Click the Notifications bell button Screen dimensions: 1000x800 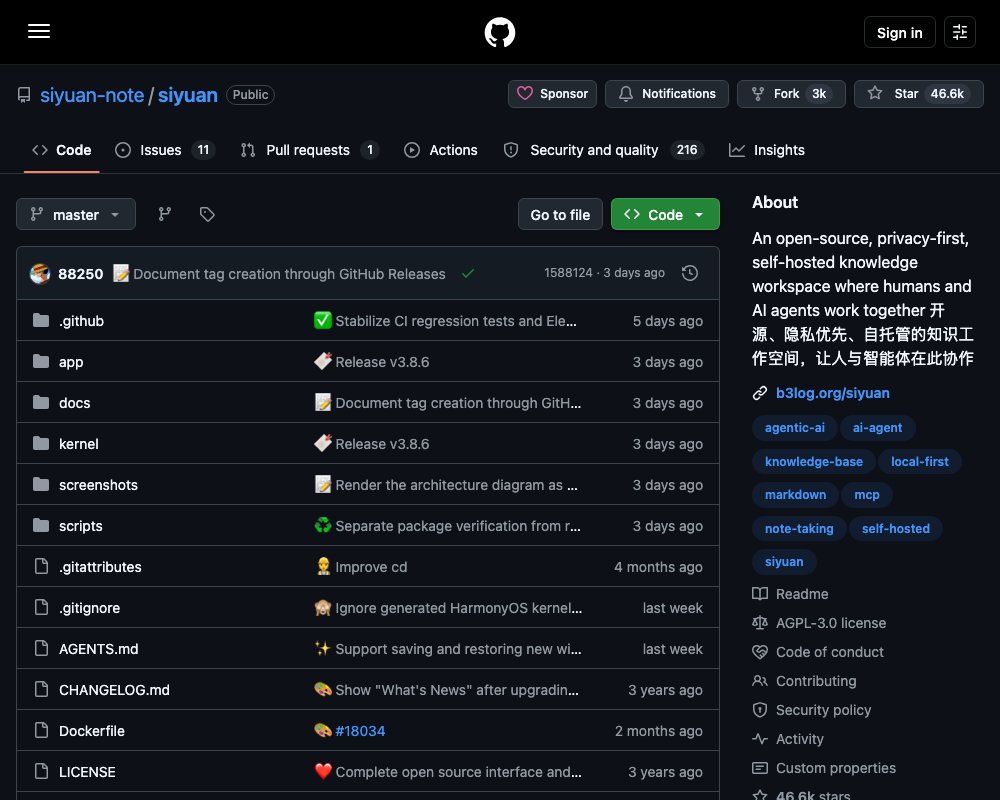click(666, 94)
